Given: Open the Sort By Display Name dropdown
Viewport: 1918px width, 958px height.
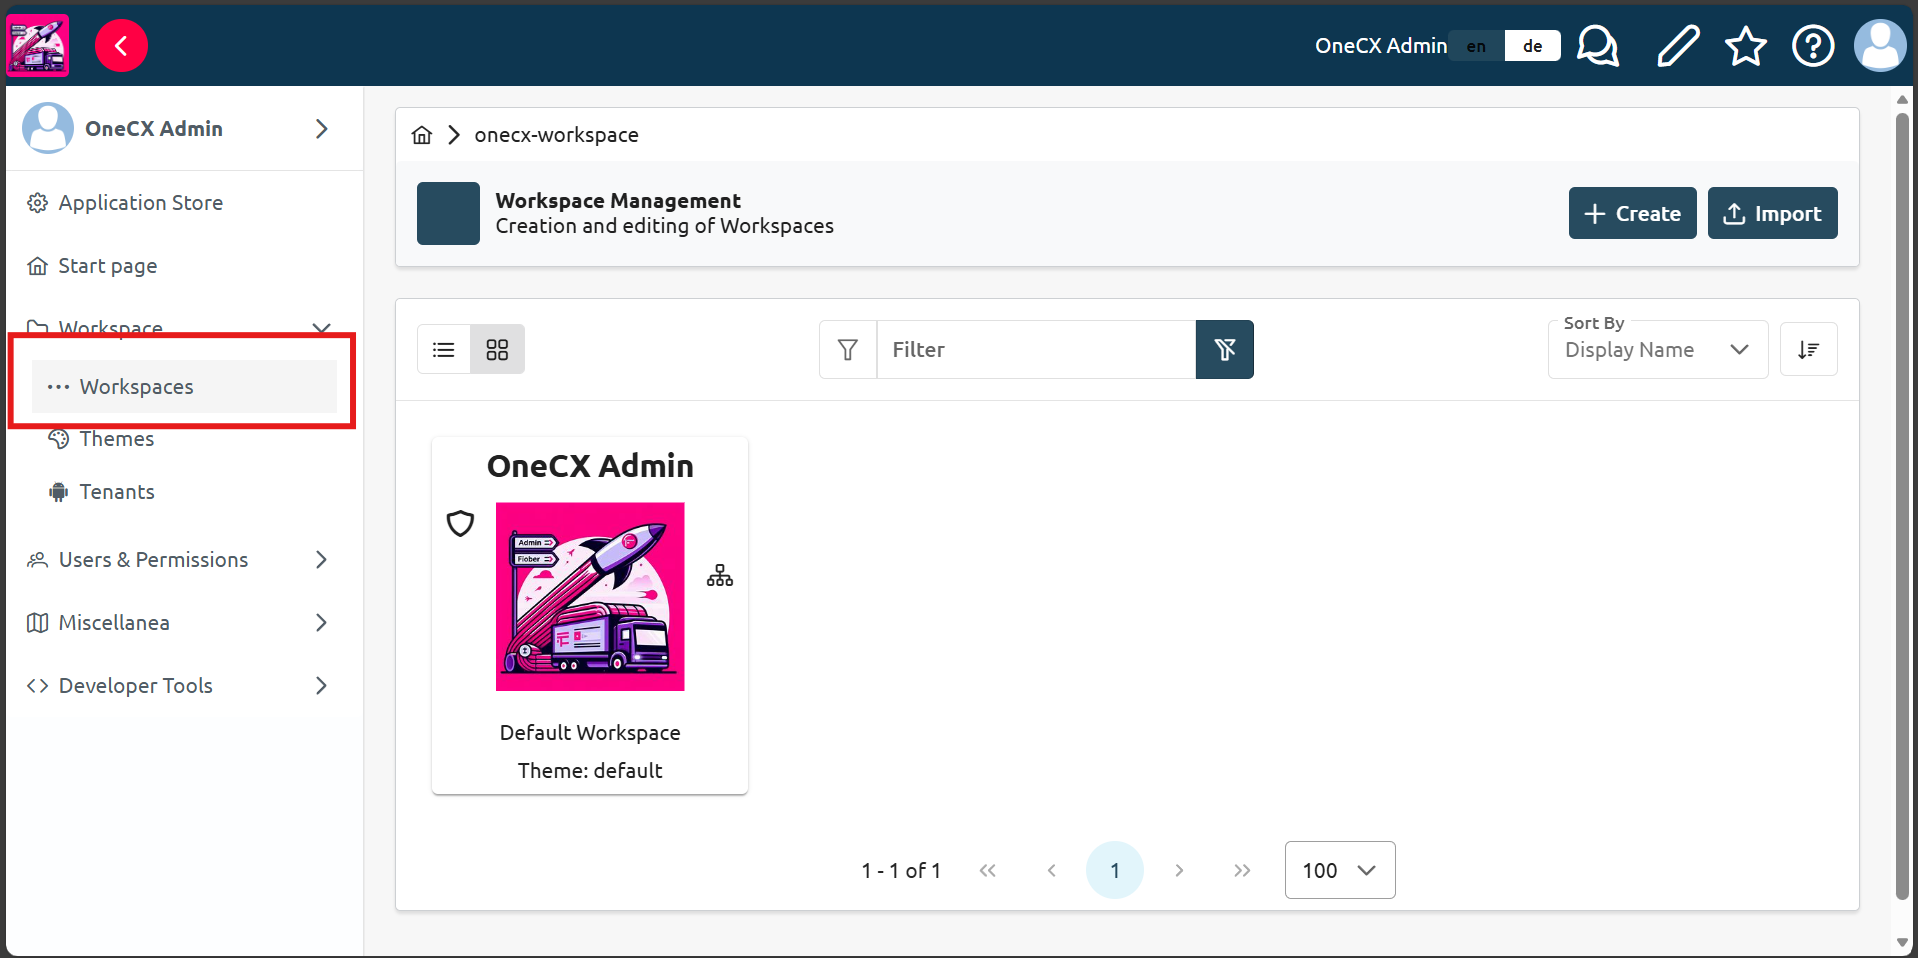Looking at the screenshot, I should [x=1656, y=349].
